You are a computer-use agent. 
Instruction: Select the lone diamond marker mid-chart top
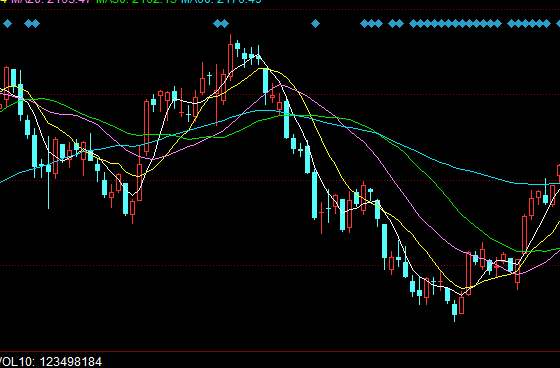pyautogui.click(x=315, y=24)
